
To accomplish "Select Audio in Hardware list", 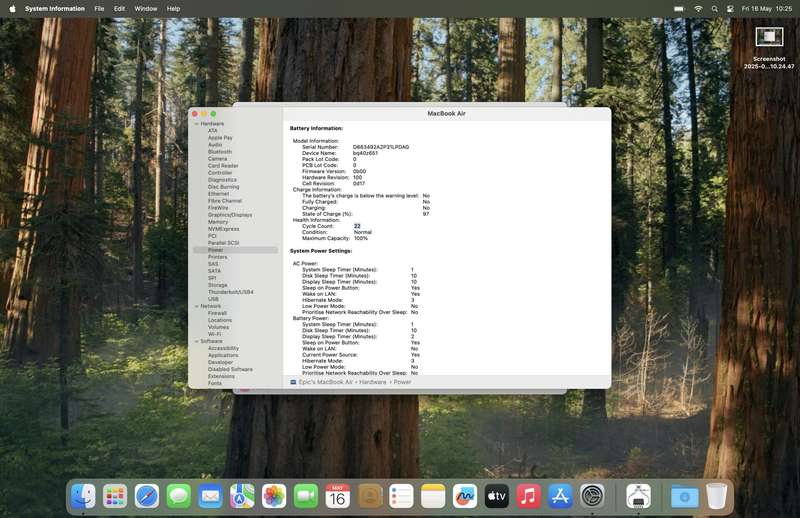I will click(x=215, y=145).
